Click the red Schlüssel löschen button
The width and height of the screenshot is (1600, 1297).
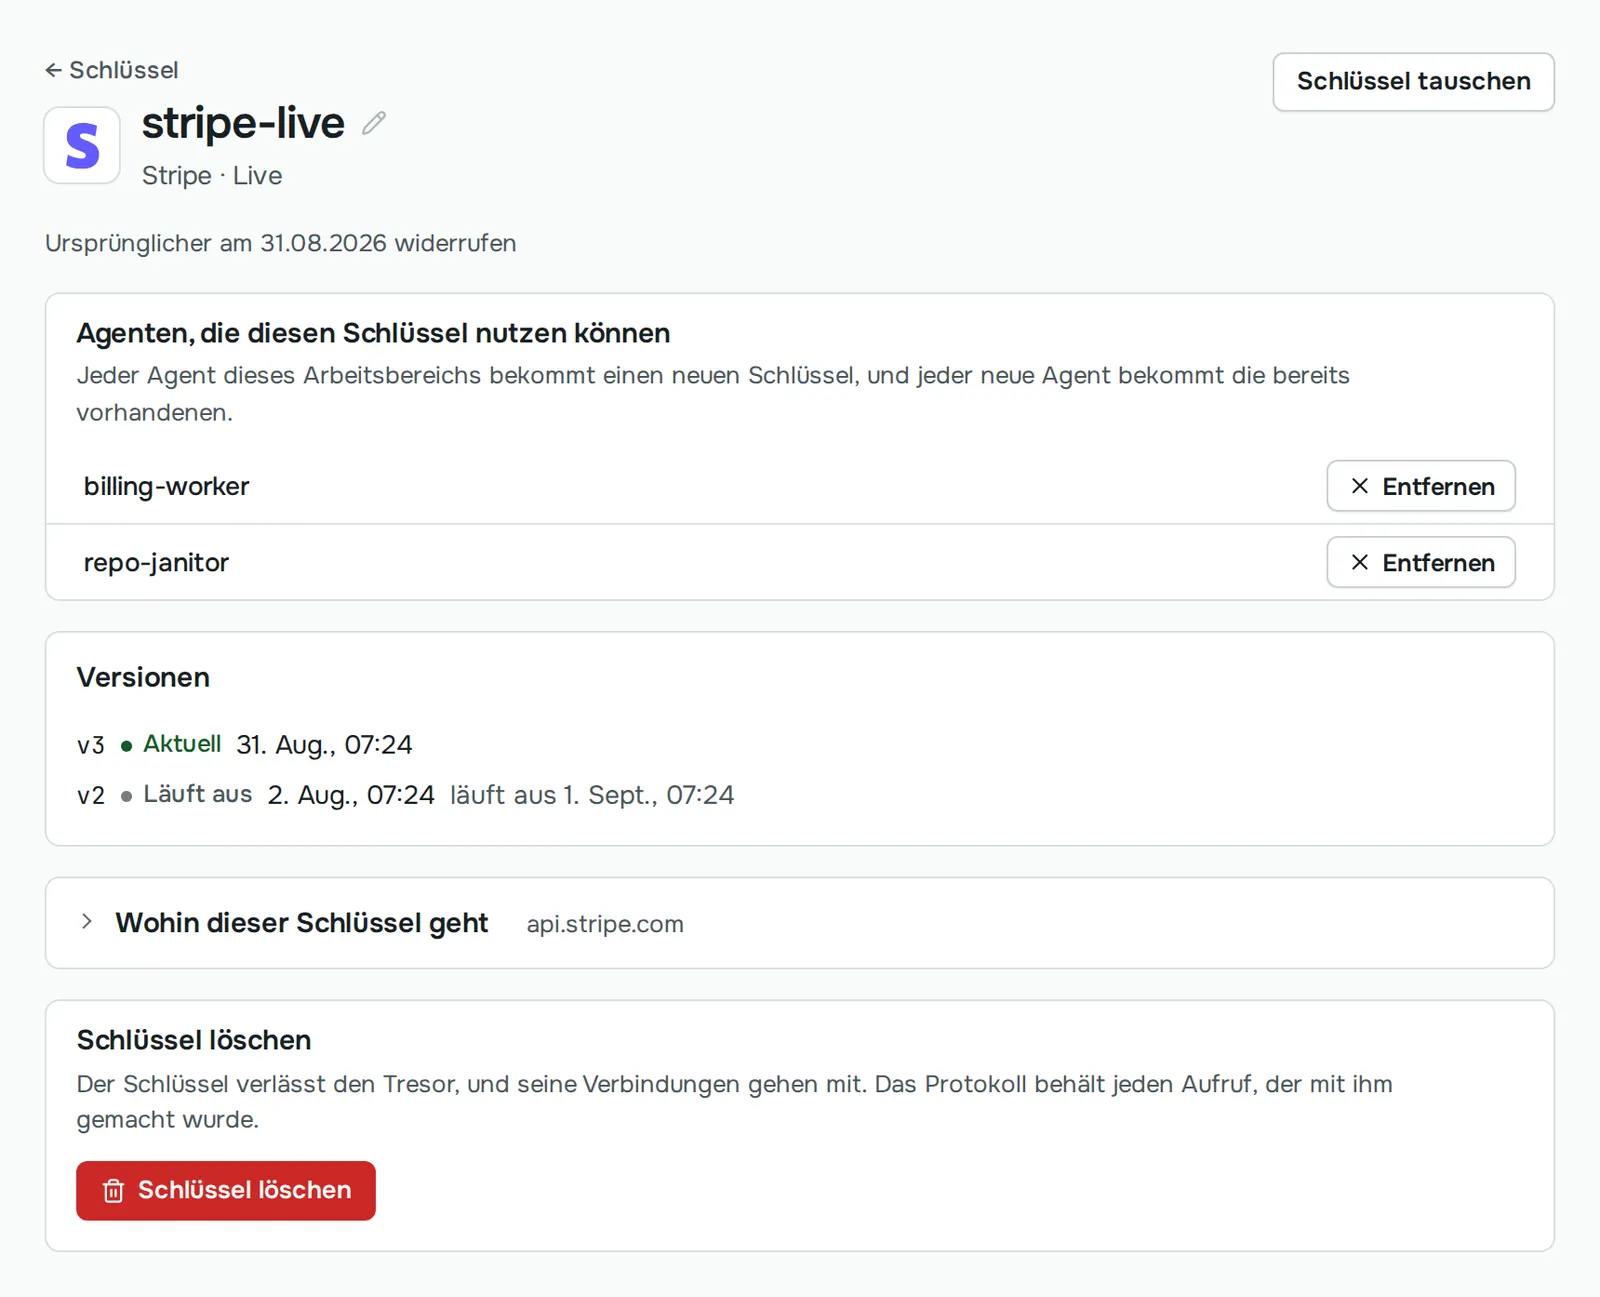coord(226,1190)
